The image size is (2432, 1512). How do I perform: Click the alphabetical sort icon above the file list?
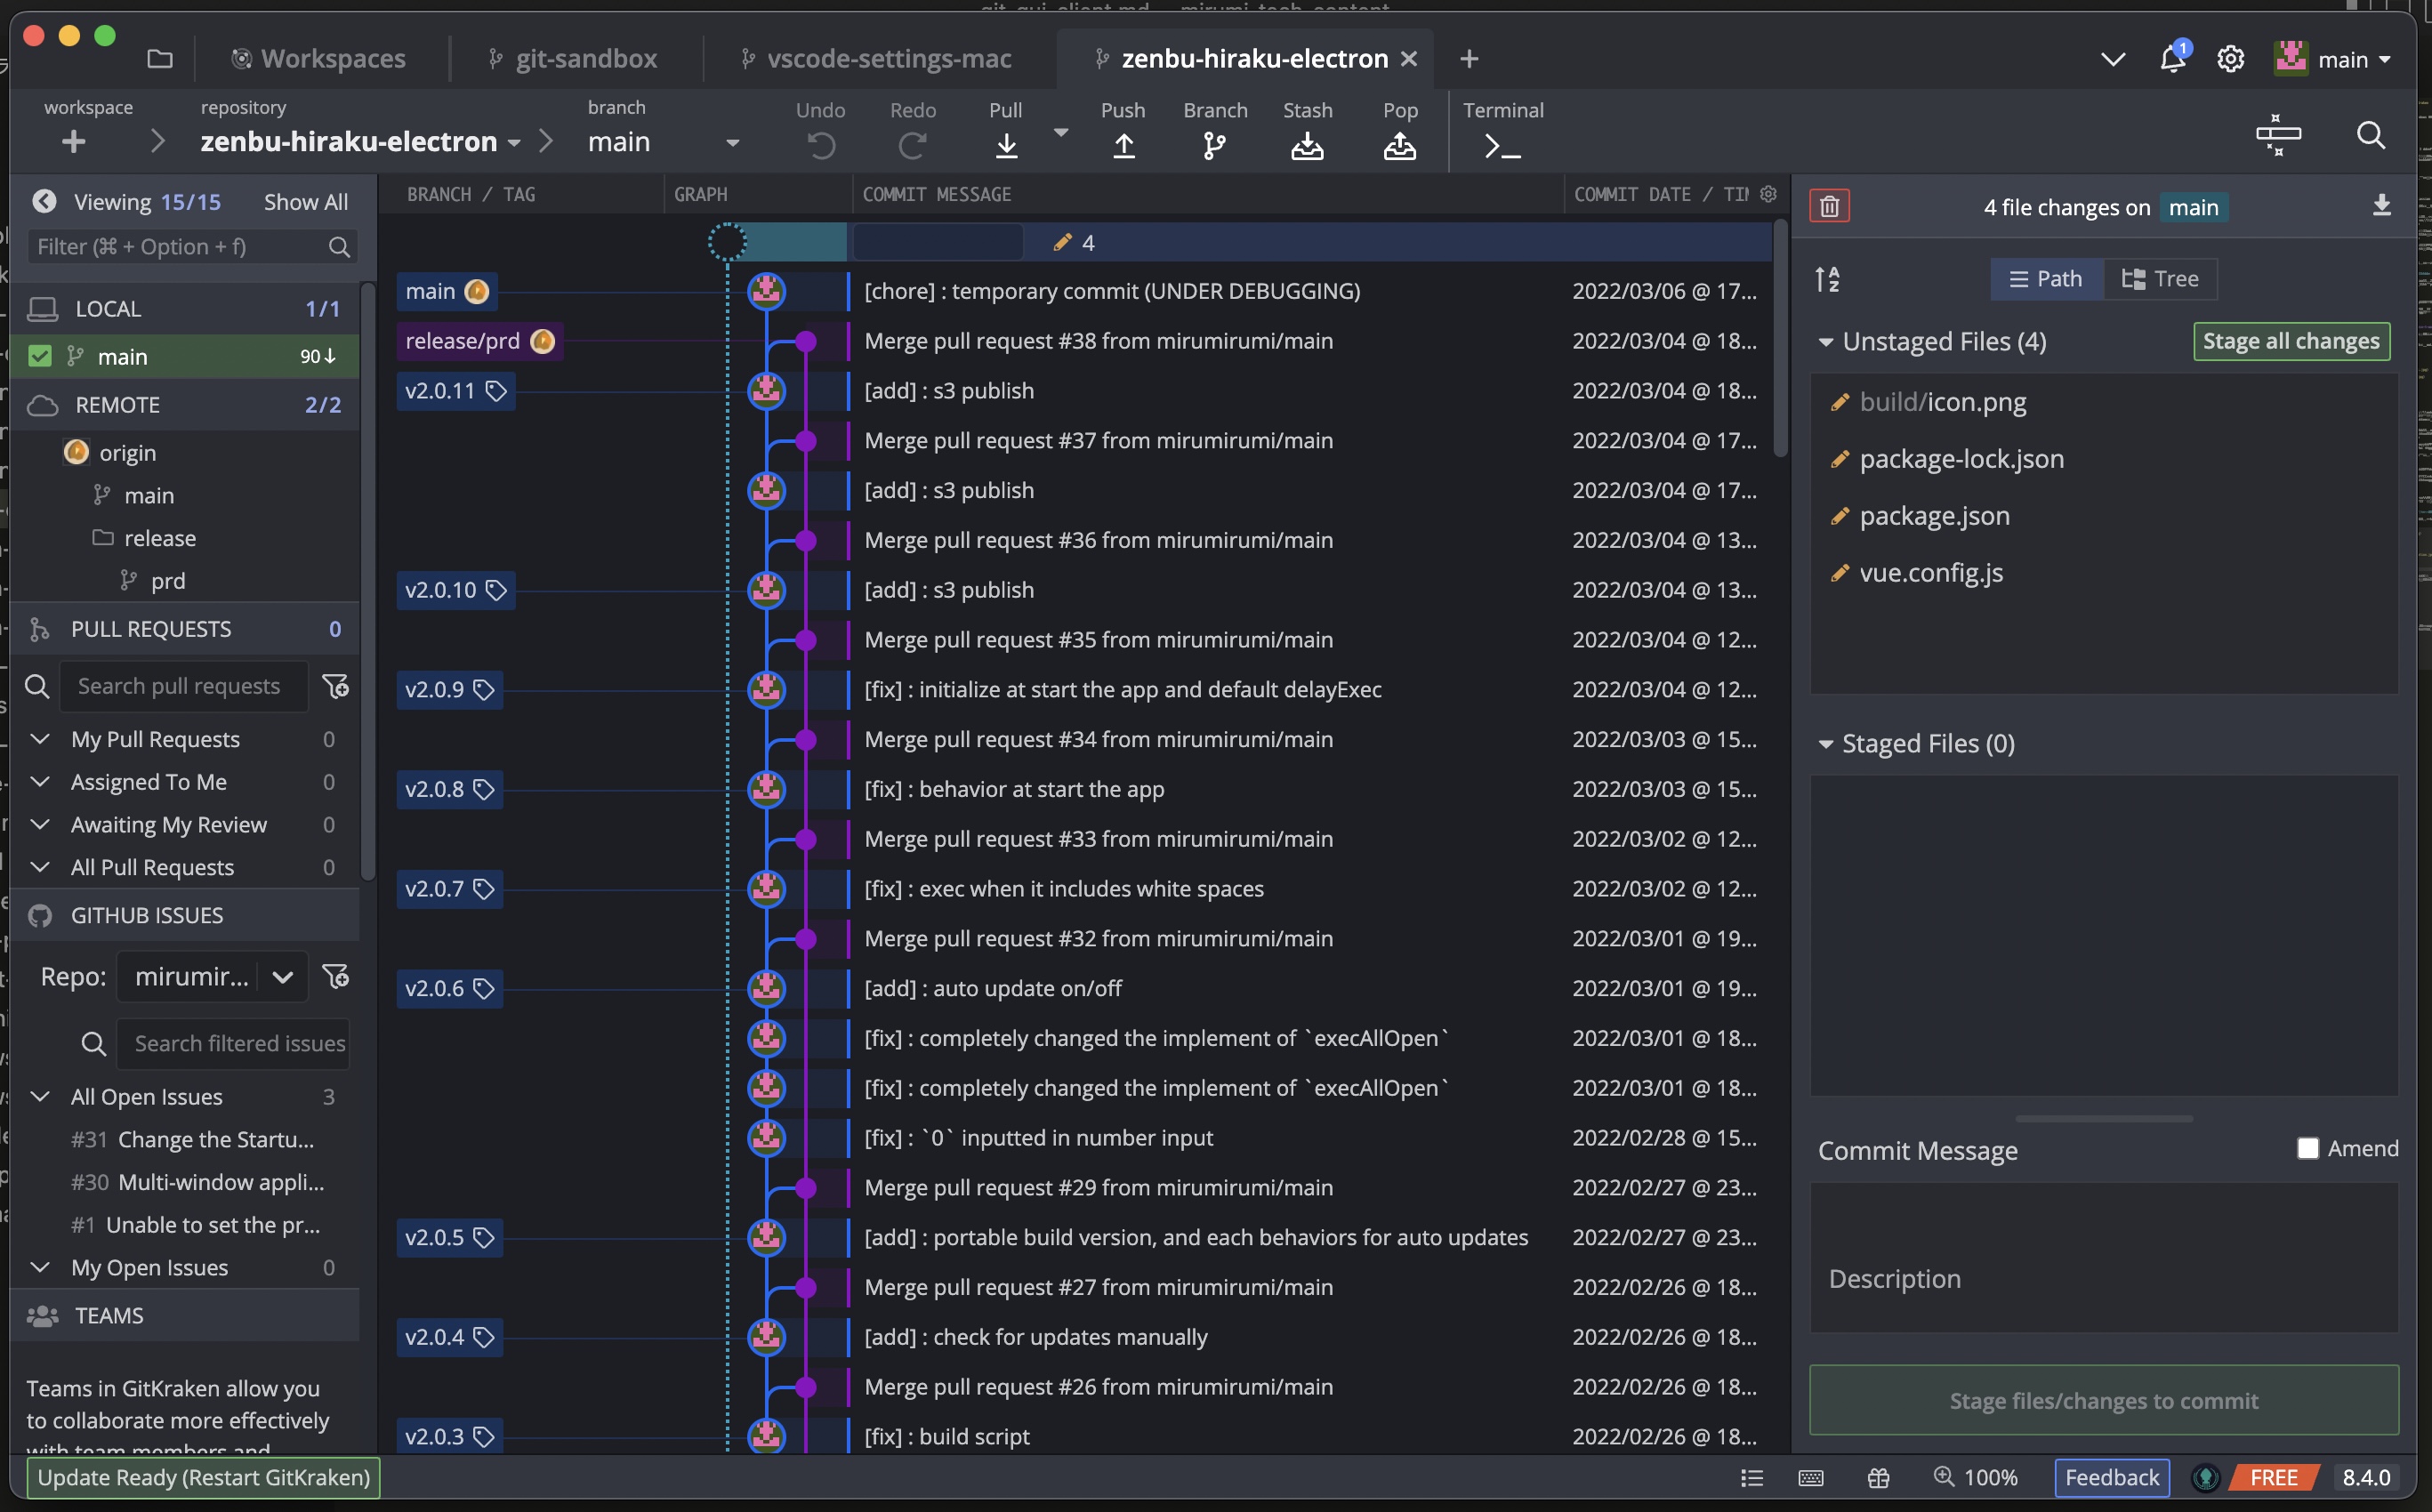point(1827,279)
